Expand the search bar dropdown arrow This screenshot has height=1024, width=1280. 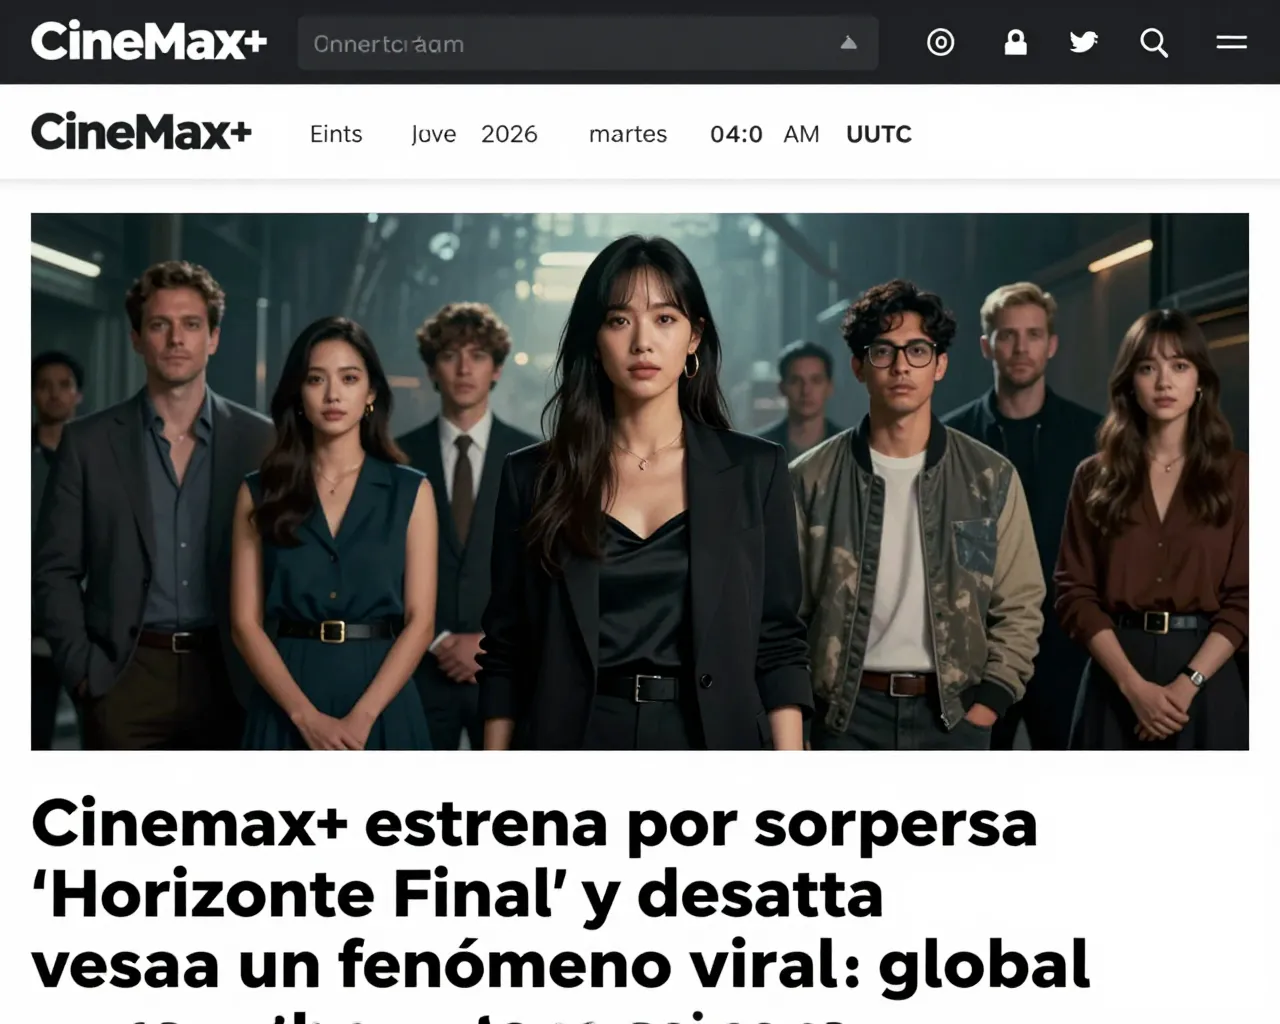coord(848,43)
